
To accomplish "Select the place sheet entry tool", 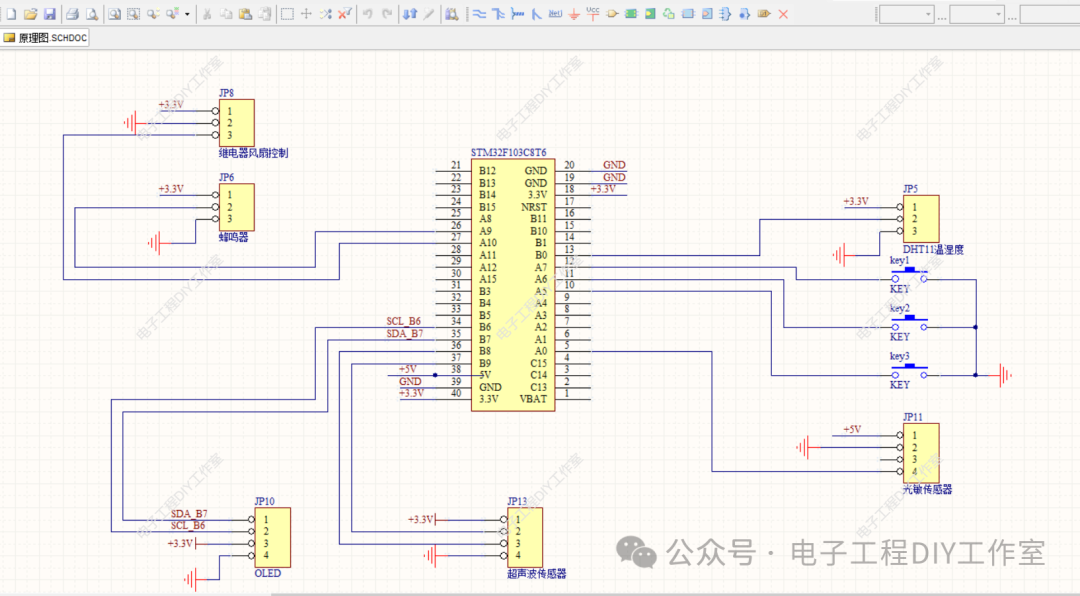I will point(650,14).
